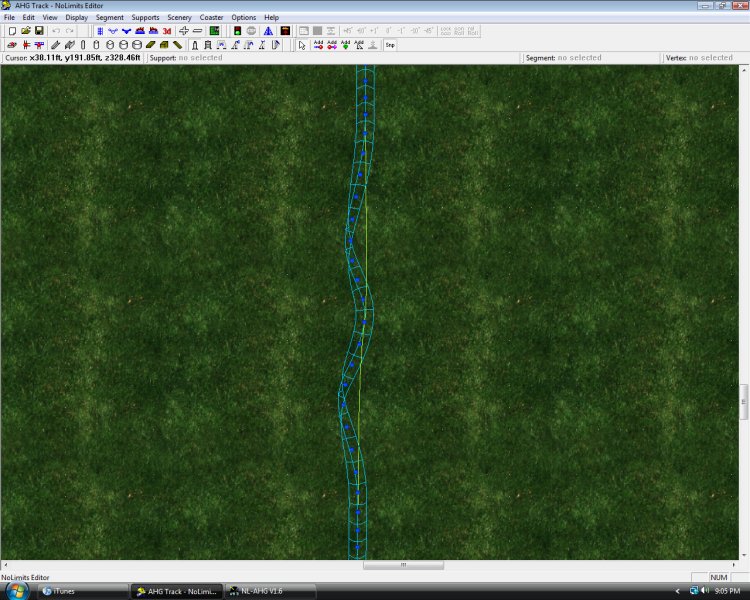Open the File menu
This screenshot has height=600, width=750.
pos(9,17)
